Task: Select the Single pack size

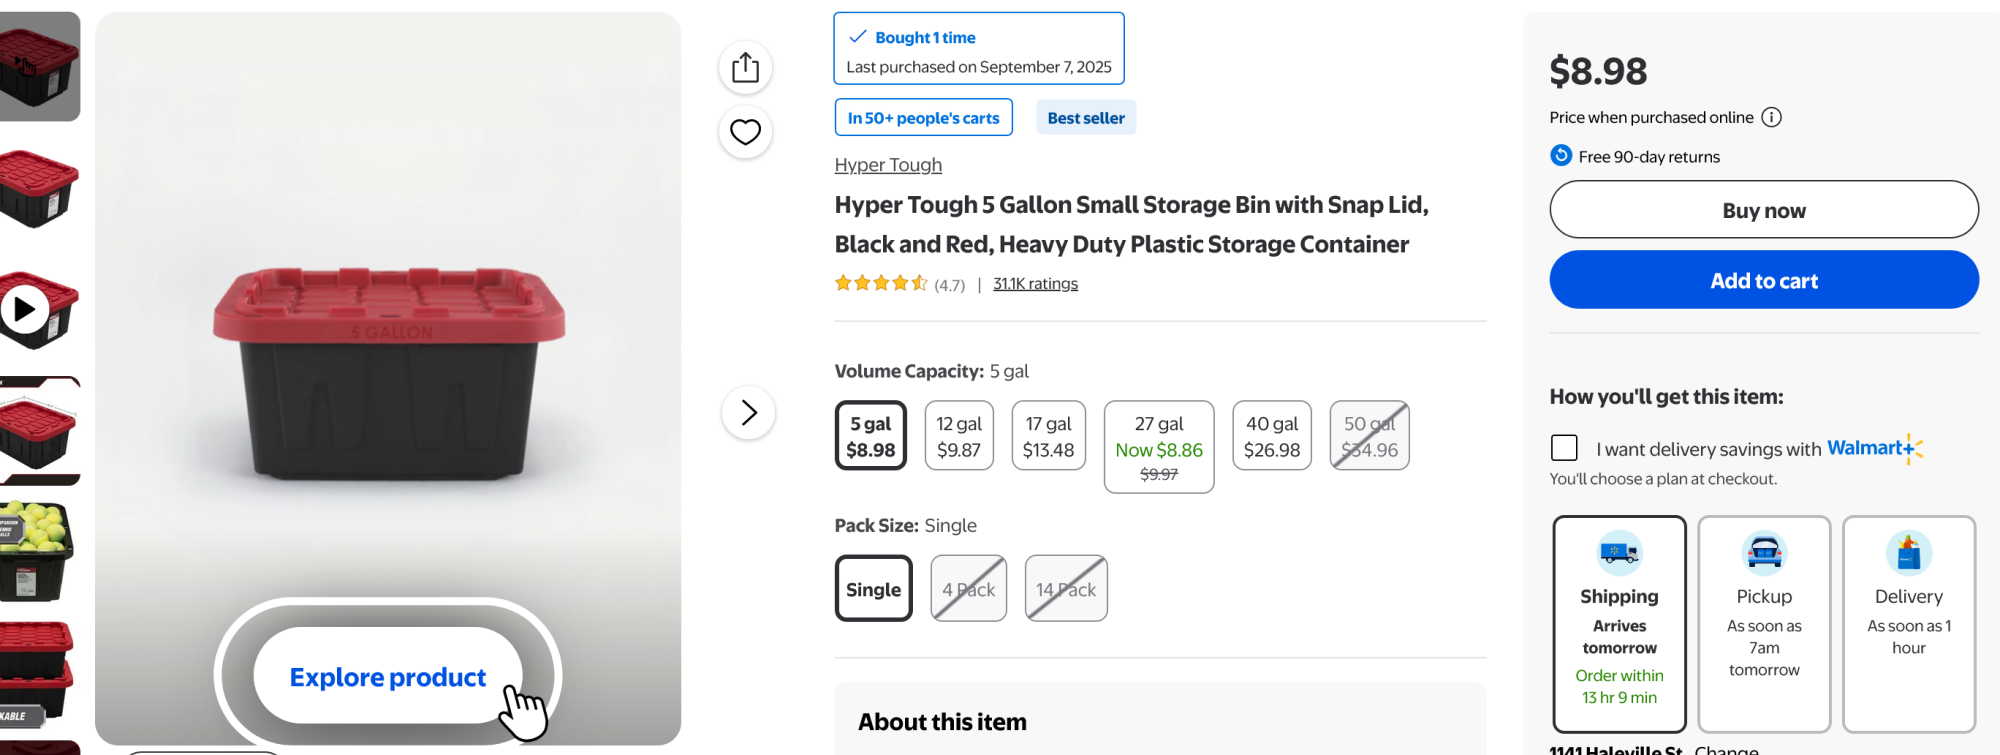Action: point(873,589)
